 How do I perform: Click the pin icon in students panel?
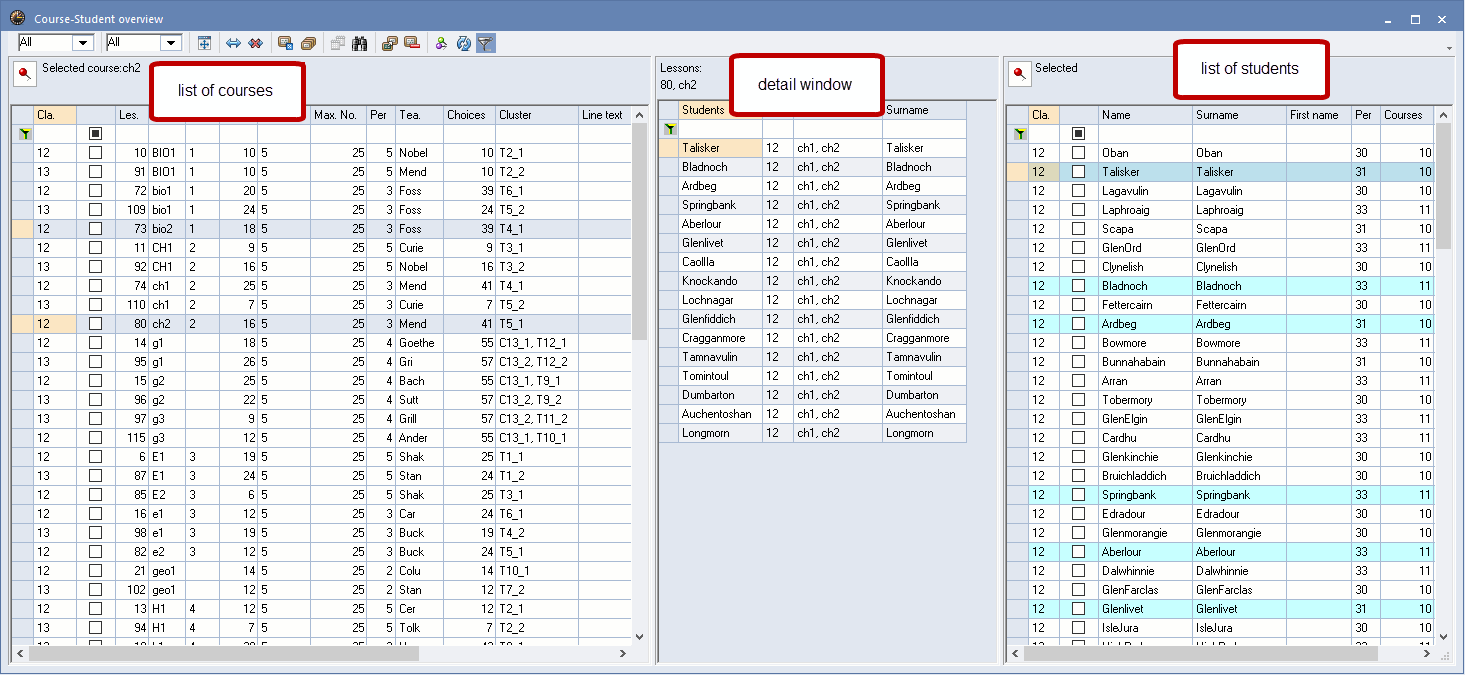click(x=1018, y=73)
